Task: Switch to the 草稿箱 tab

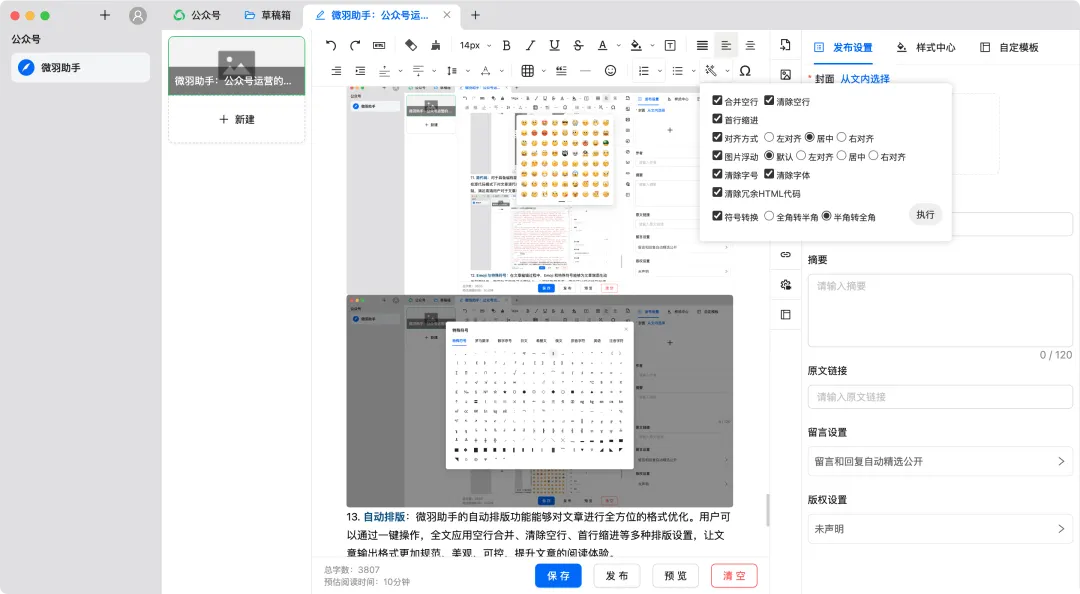Action: 268,15
